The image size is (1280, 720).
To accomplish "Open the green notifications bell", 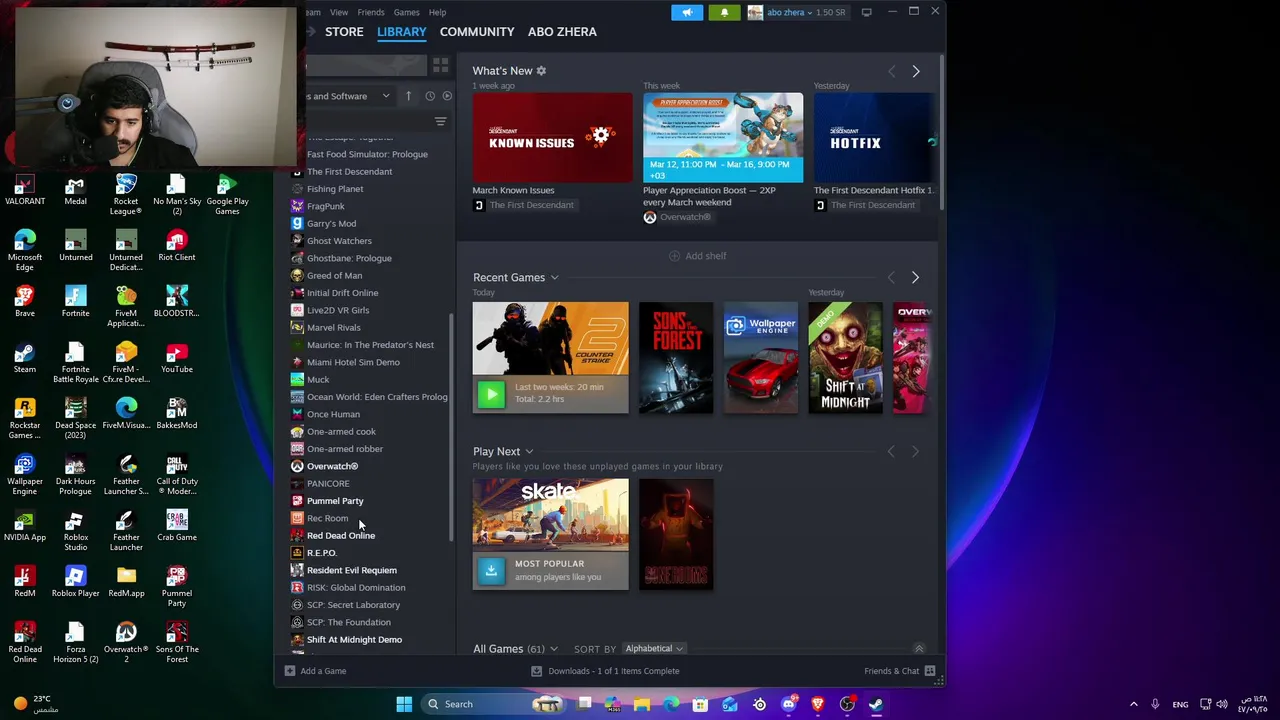I will [x=724, y=12].
